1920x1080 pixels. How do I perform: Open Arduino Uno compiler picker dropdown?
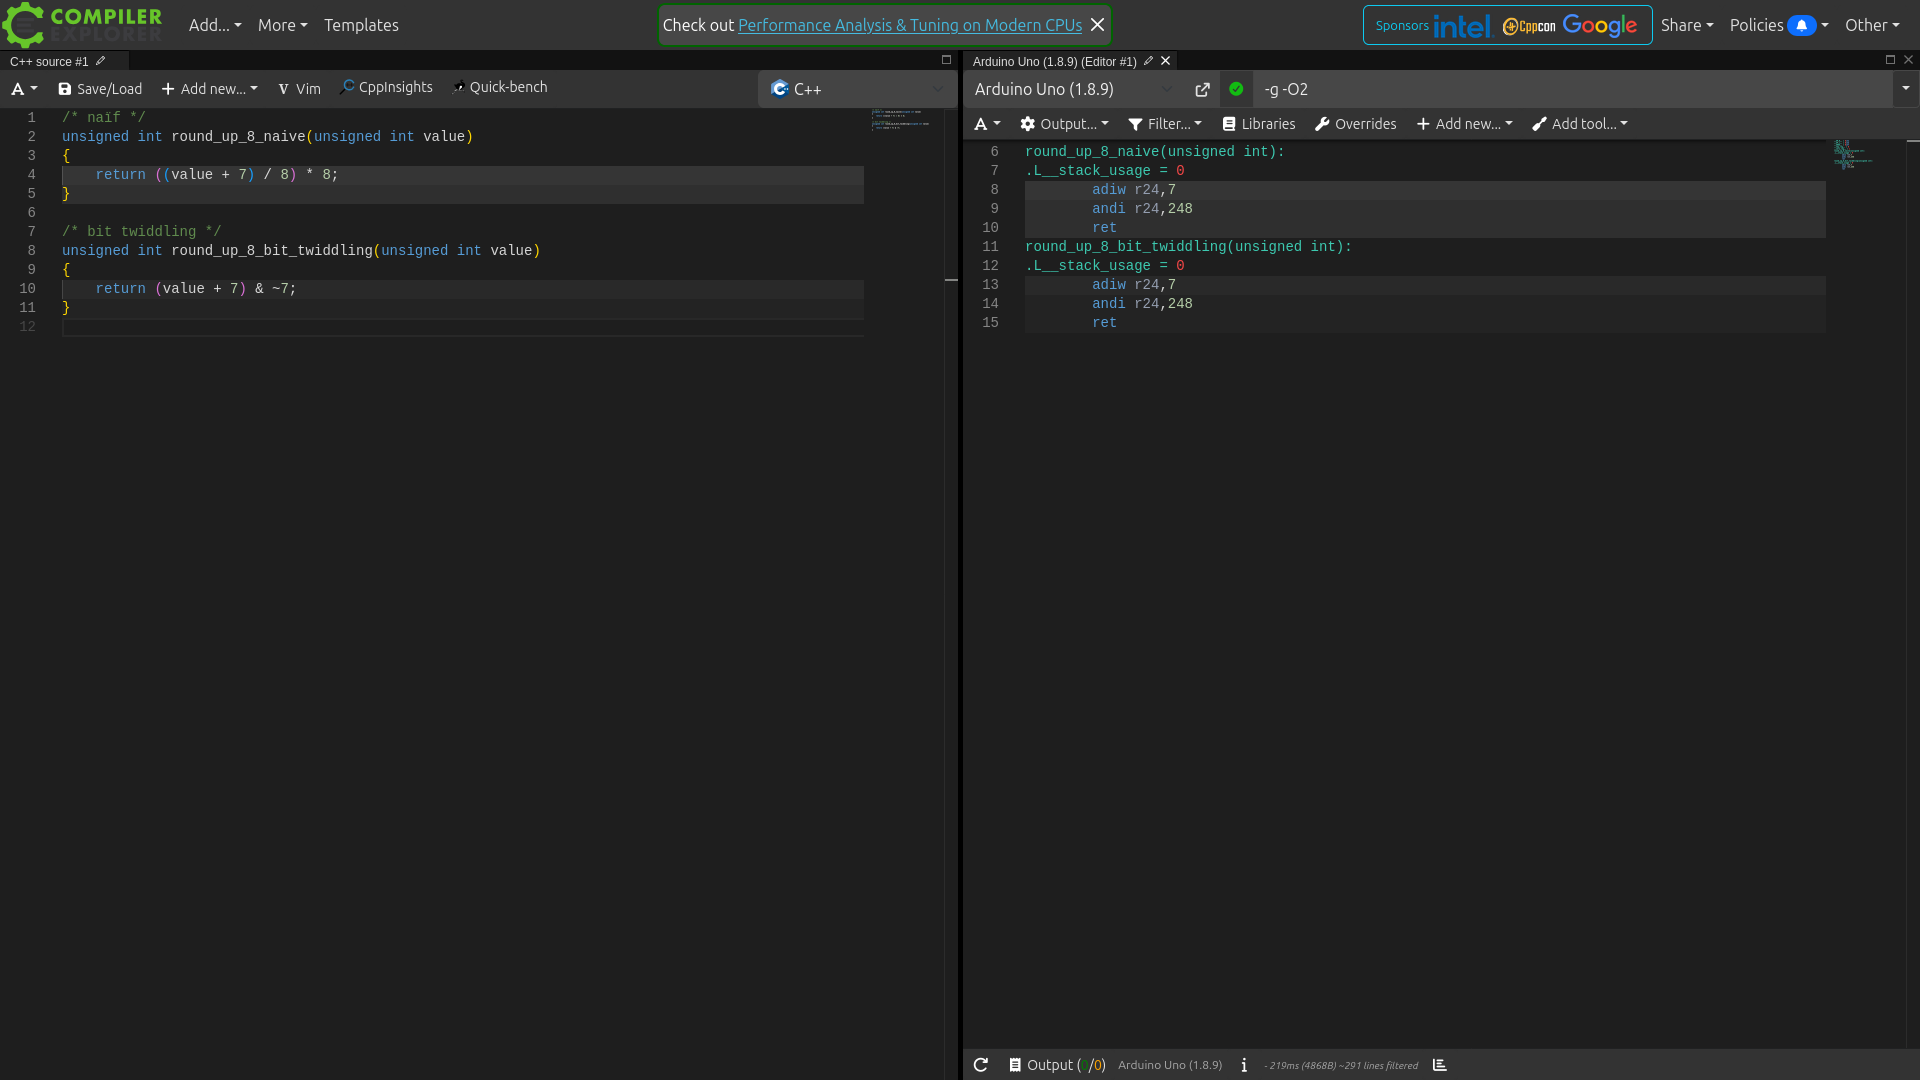(1074, 89)
